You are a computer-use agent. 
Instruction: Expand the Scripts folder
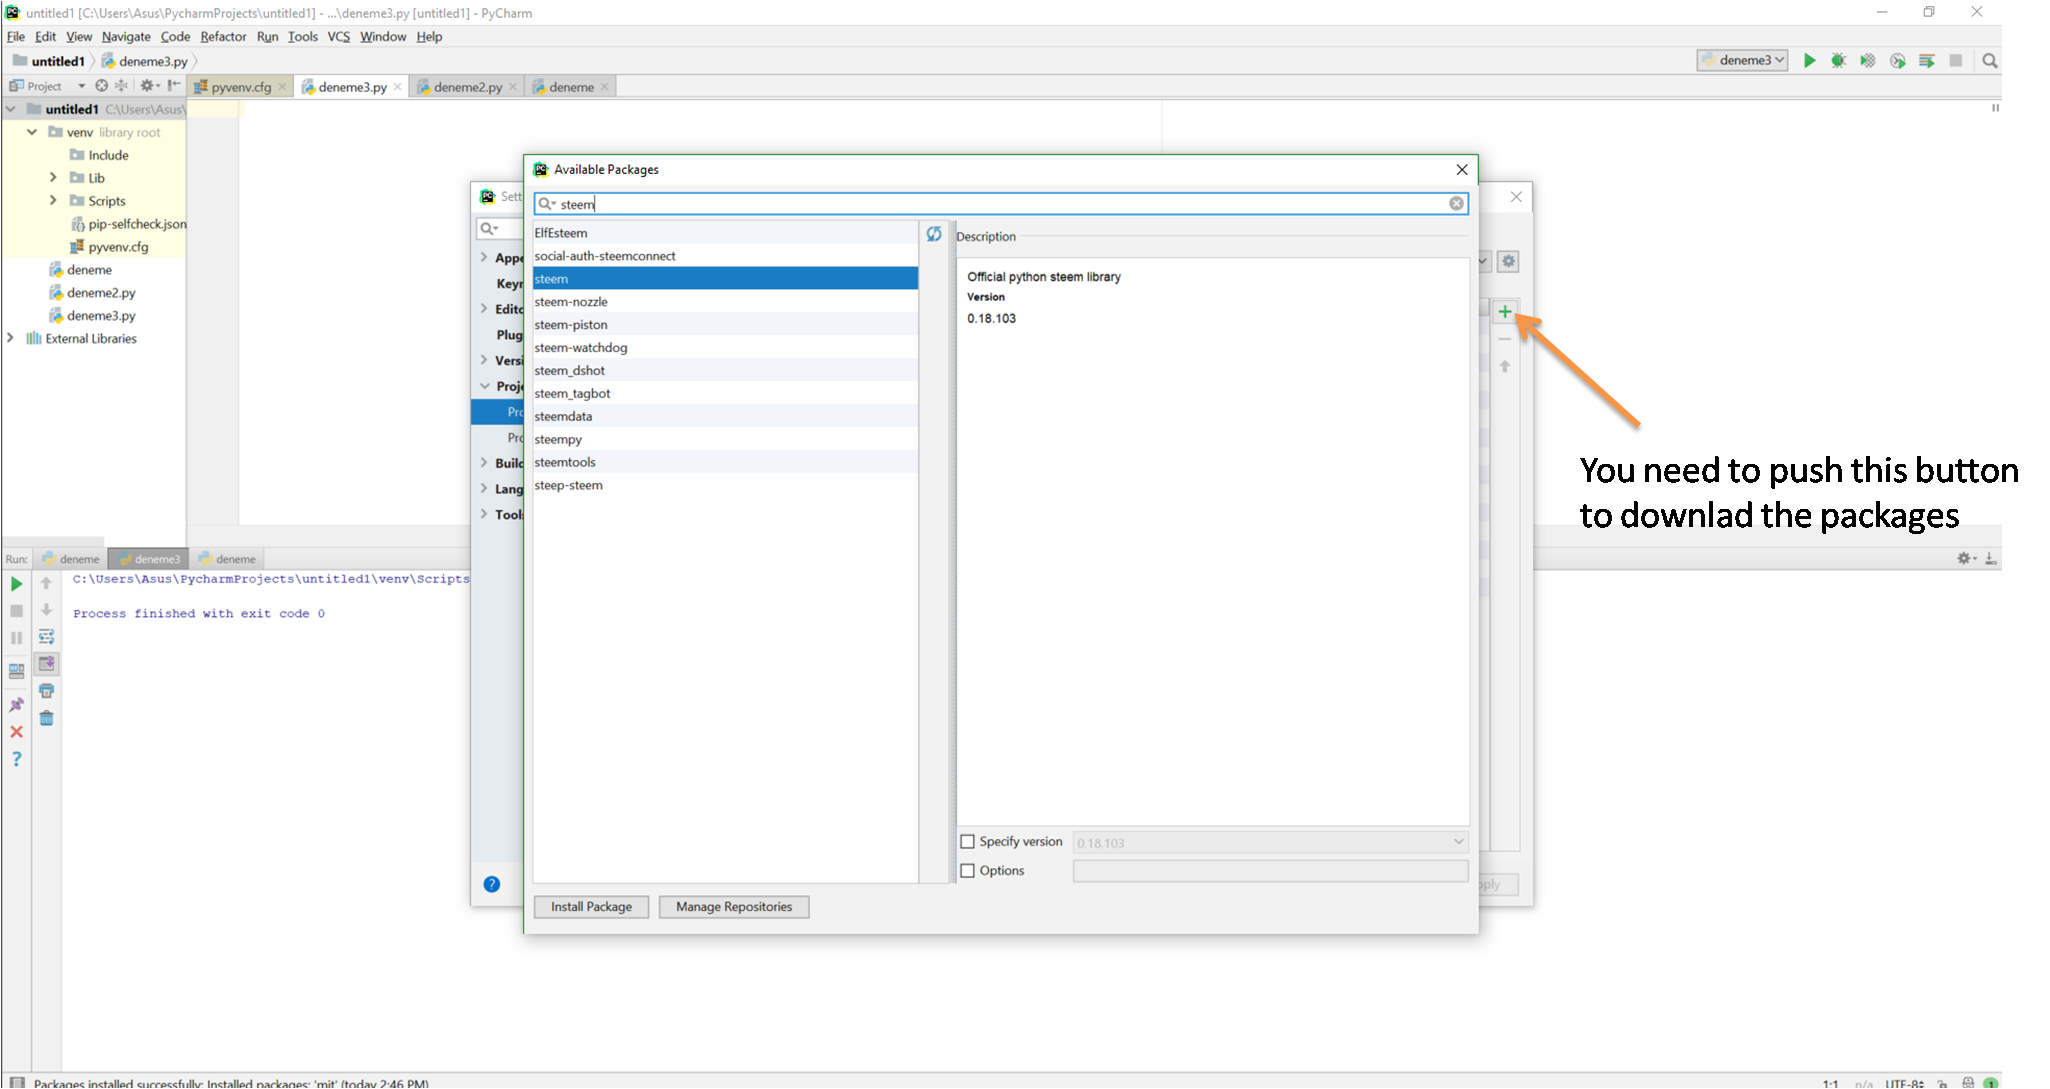pos(53,201)
